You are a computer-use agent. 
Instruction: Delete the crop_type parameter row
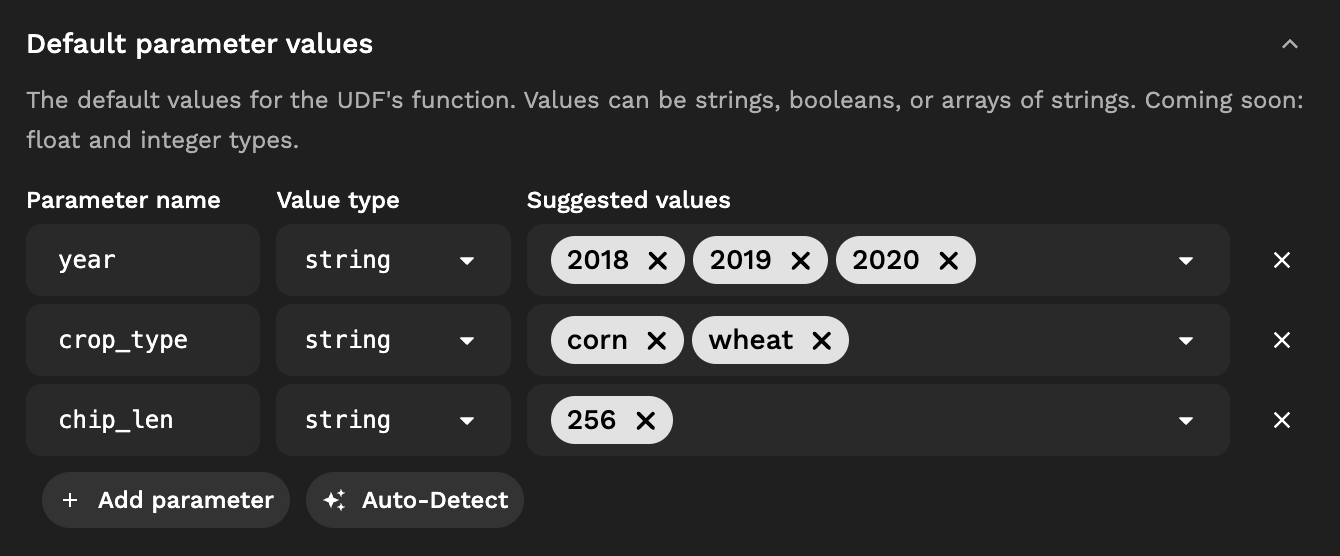tap(1281, 340)
